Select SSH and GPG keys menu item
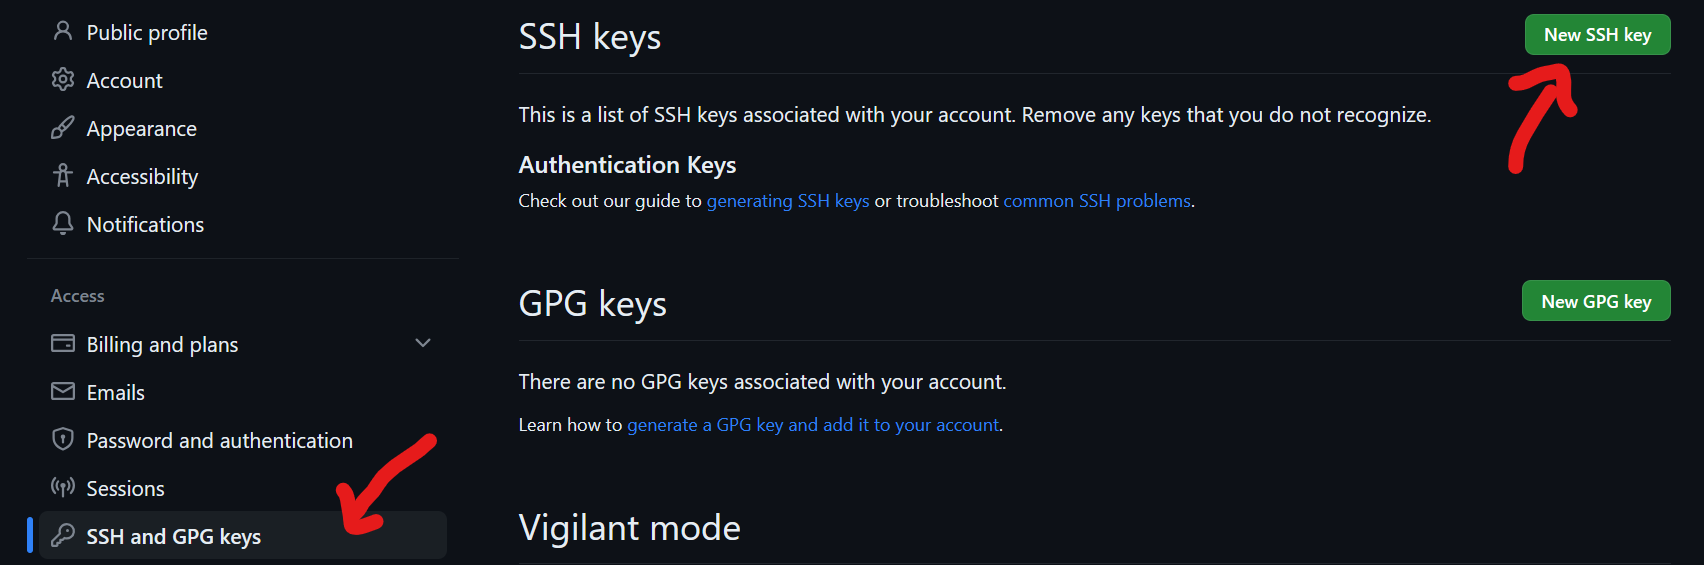This screenshot has width=1704, height=565. pyautogui.click(x=173, y=537)
